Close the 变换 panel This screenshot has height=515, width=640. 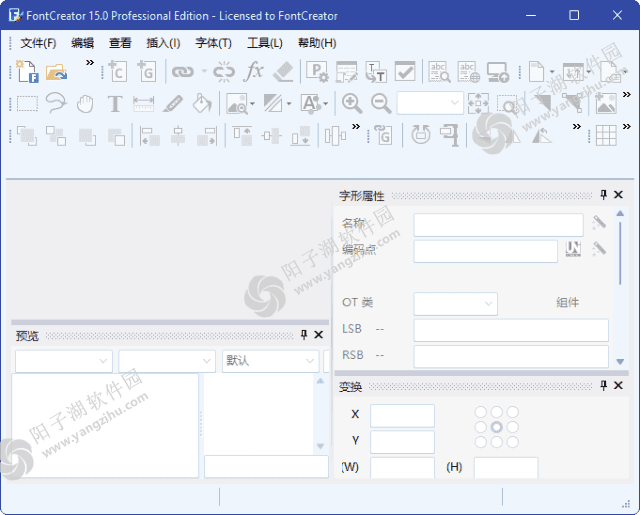coord(618,385)
